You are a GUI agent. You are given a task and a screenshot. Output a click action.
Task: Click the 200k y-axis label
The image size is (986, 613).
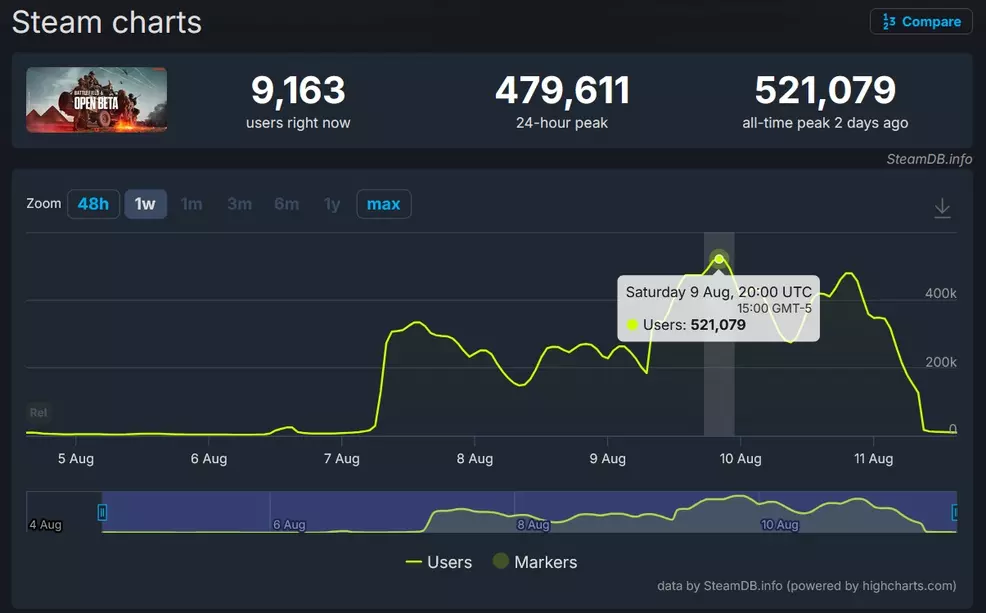940,362
